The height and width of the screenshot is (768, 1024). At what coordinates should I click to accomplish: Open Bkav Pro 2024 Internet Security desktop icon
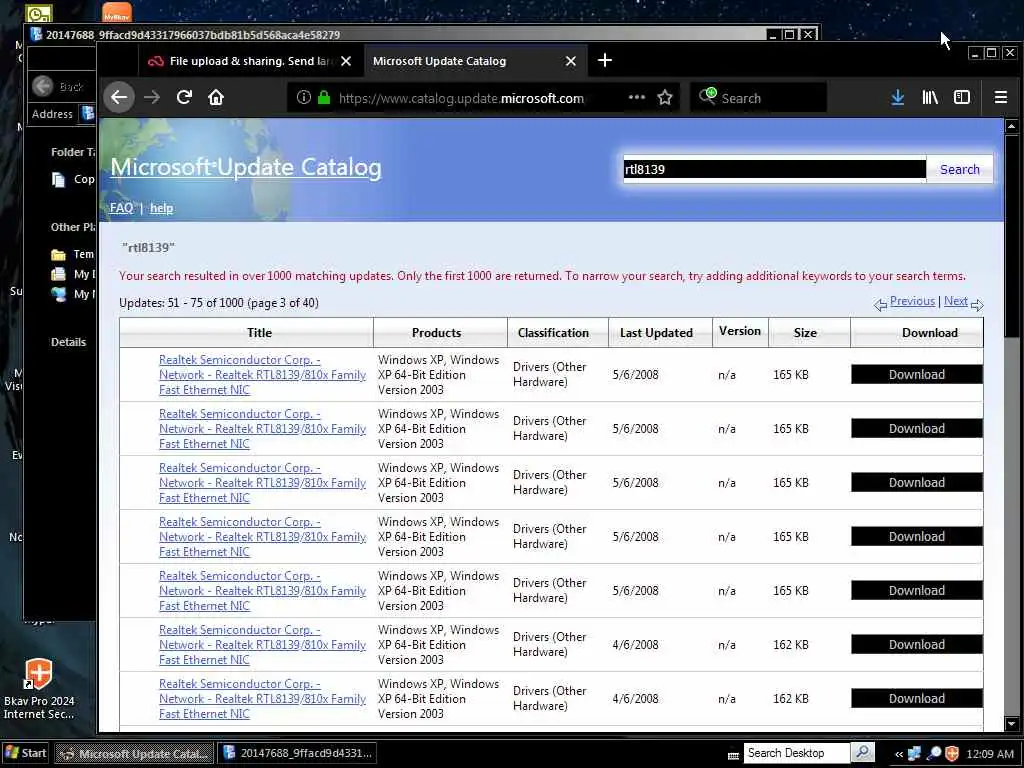(x=39, y=690)
